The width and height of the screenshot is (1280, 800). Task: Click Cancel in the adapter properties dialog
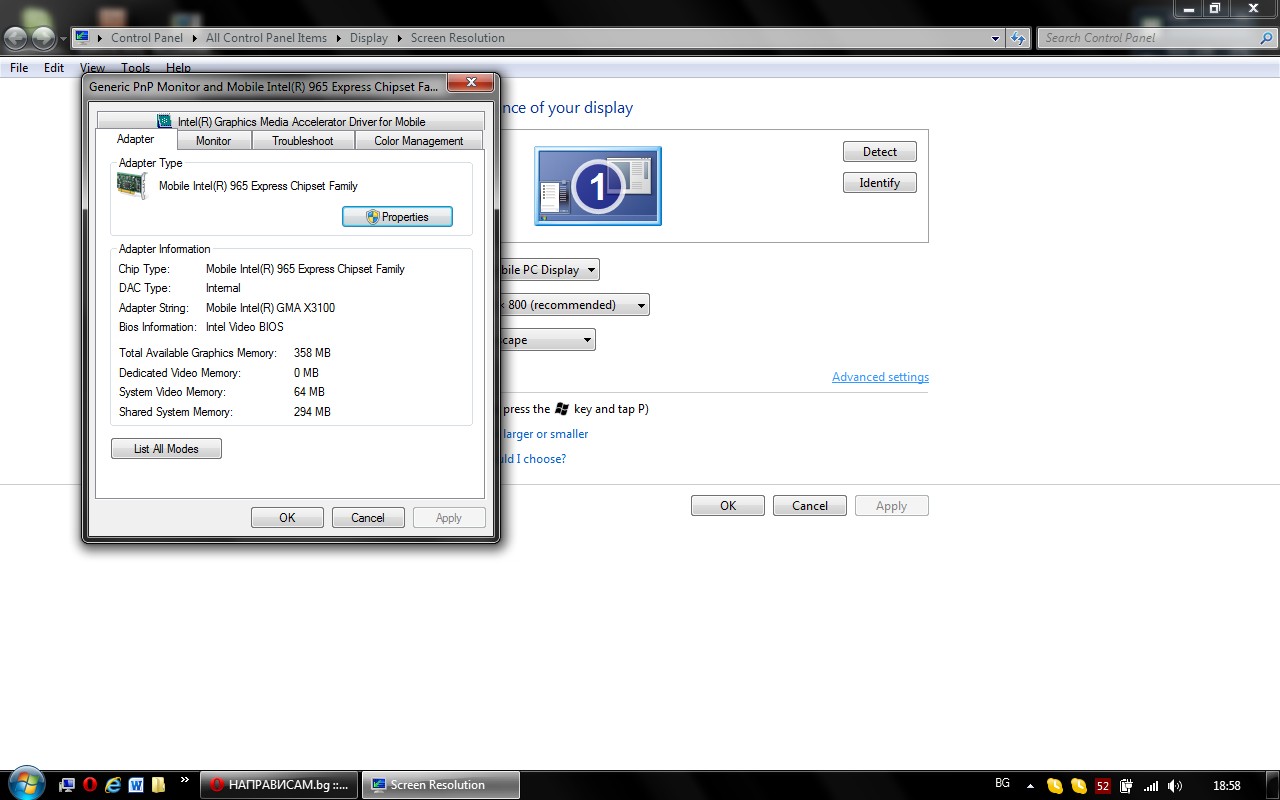click(368, 518)
